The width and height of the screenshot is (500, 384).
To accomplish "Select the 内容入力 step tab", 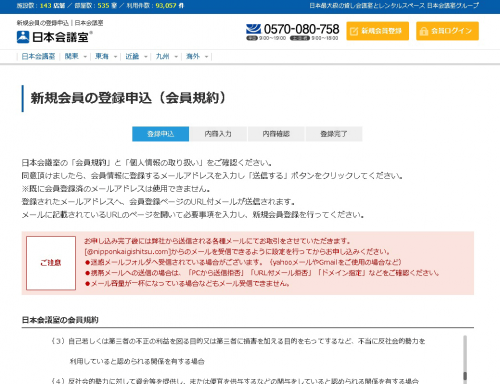I will click(x=218, y=134).
